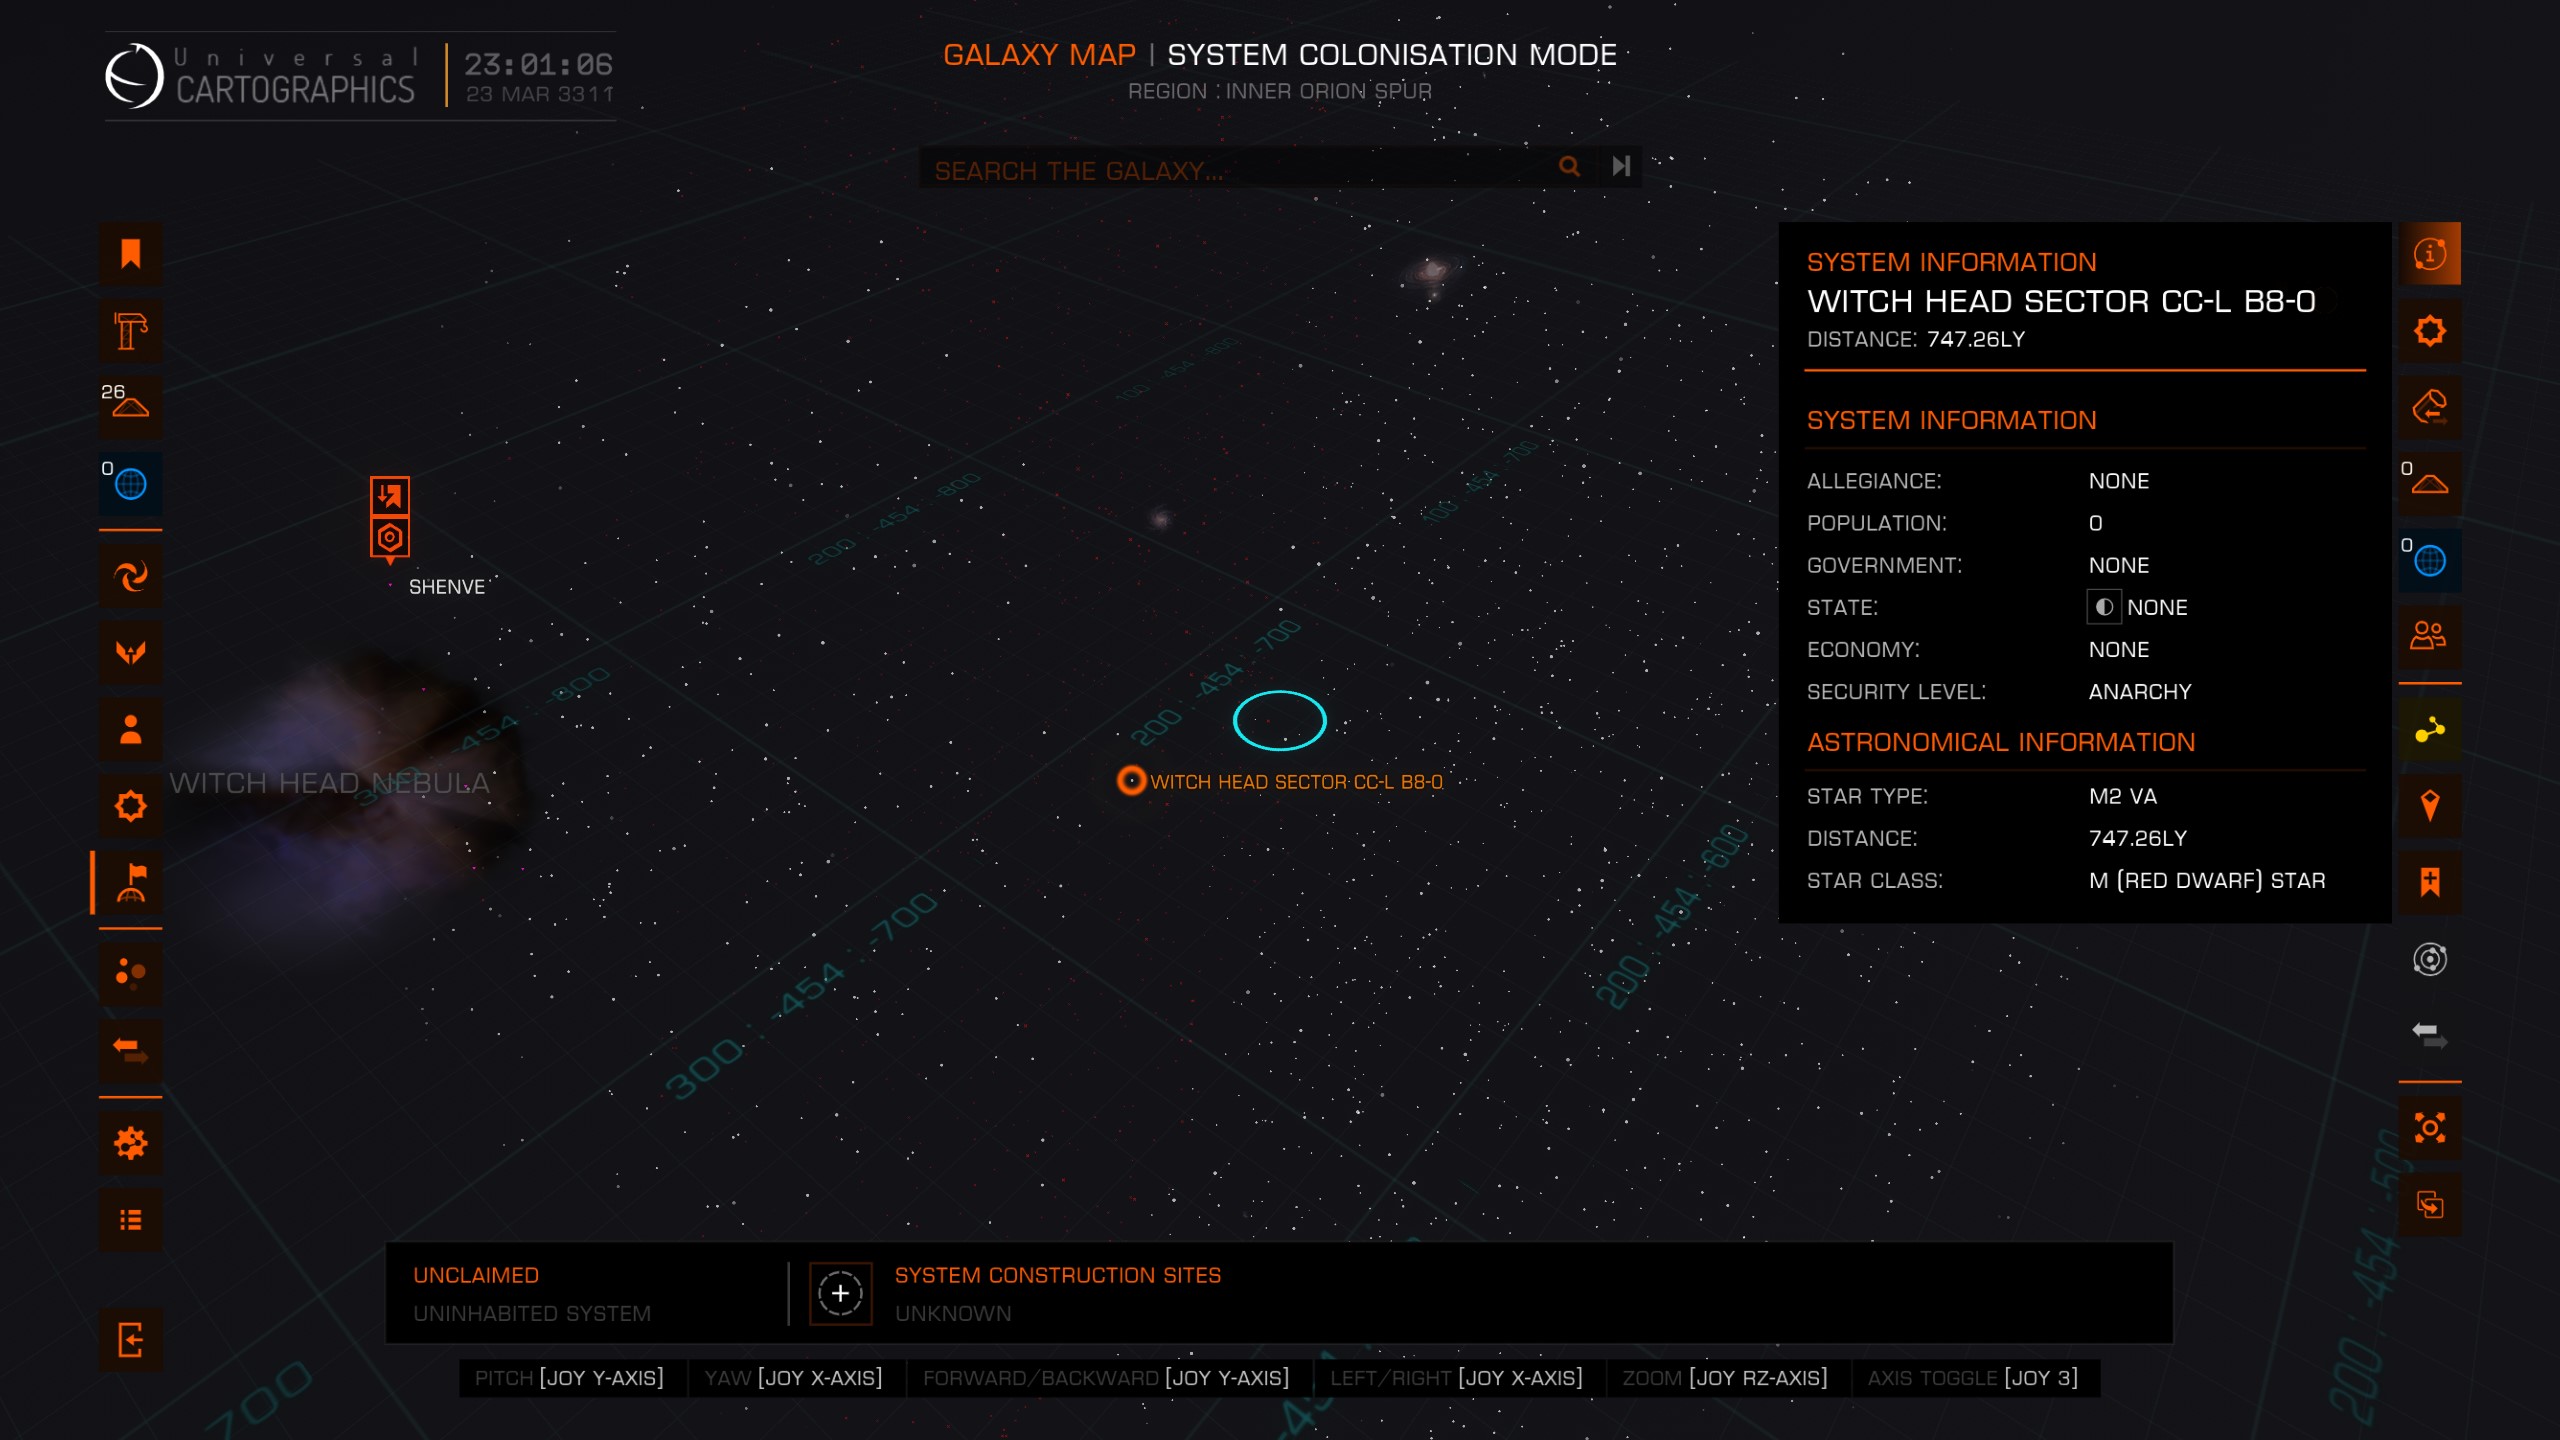The height and width of the screenshot is (1440, 2560).
Task: Click the Galaxy Map title tab
Action: pos(1039,55)
